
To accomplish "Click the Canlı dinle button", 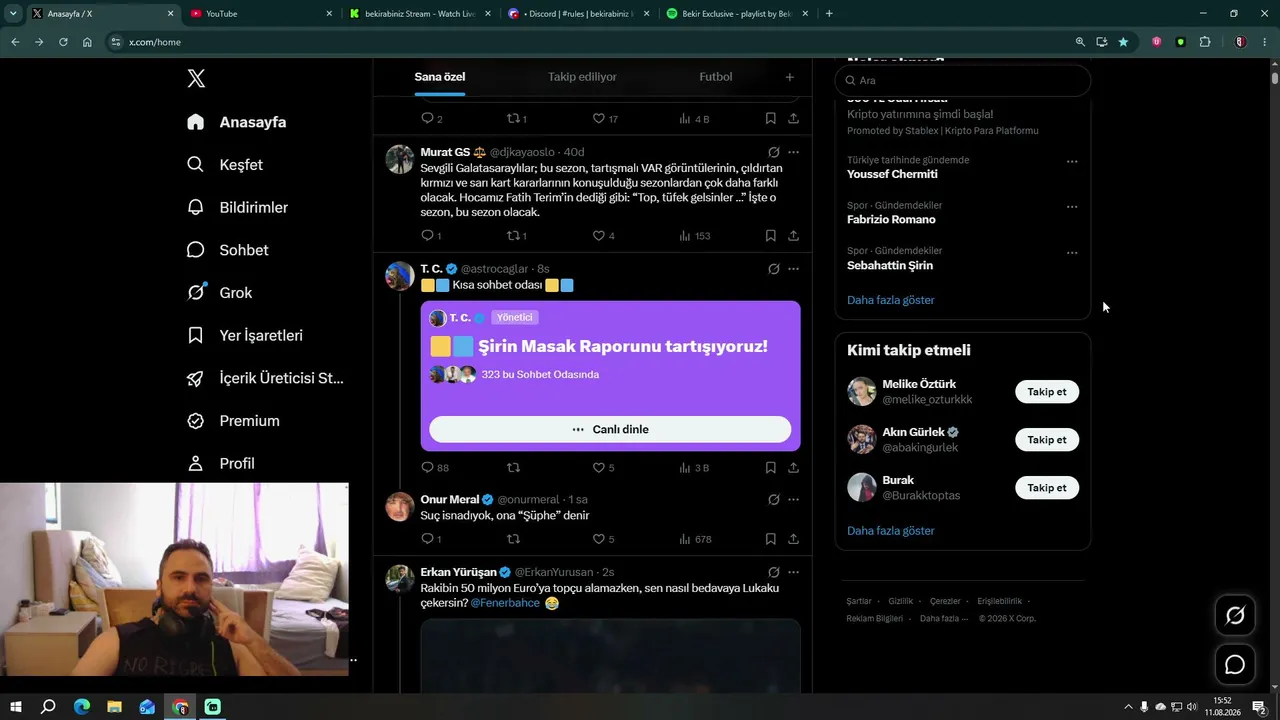I will [610, 429].
